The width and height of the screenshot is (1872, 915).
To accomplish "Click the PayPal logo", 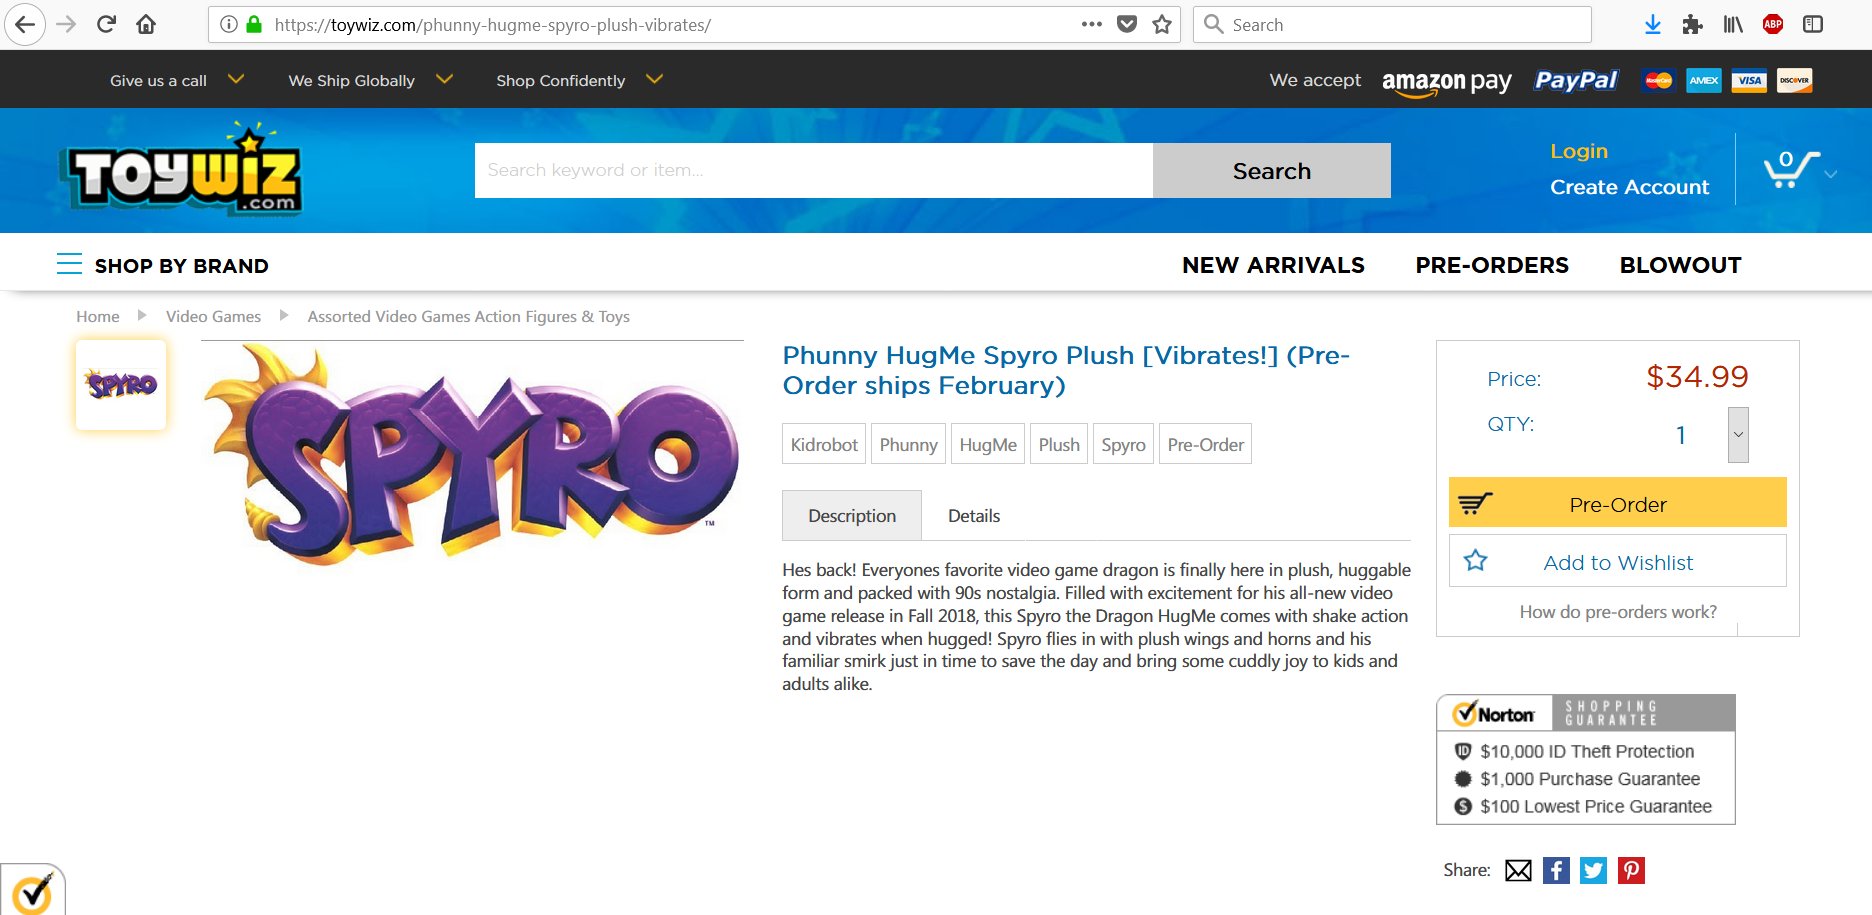I will tap(1576, 80).
